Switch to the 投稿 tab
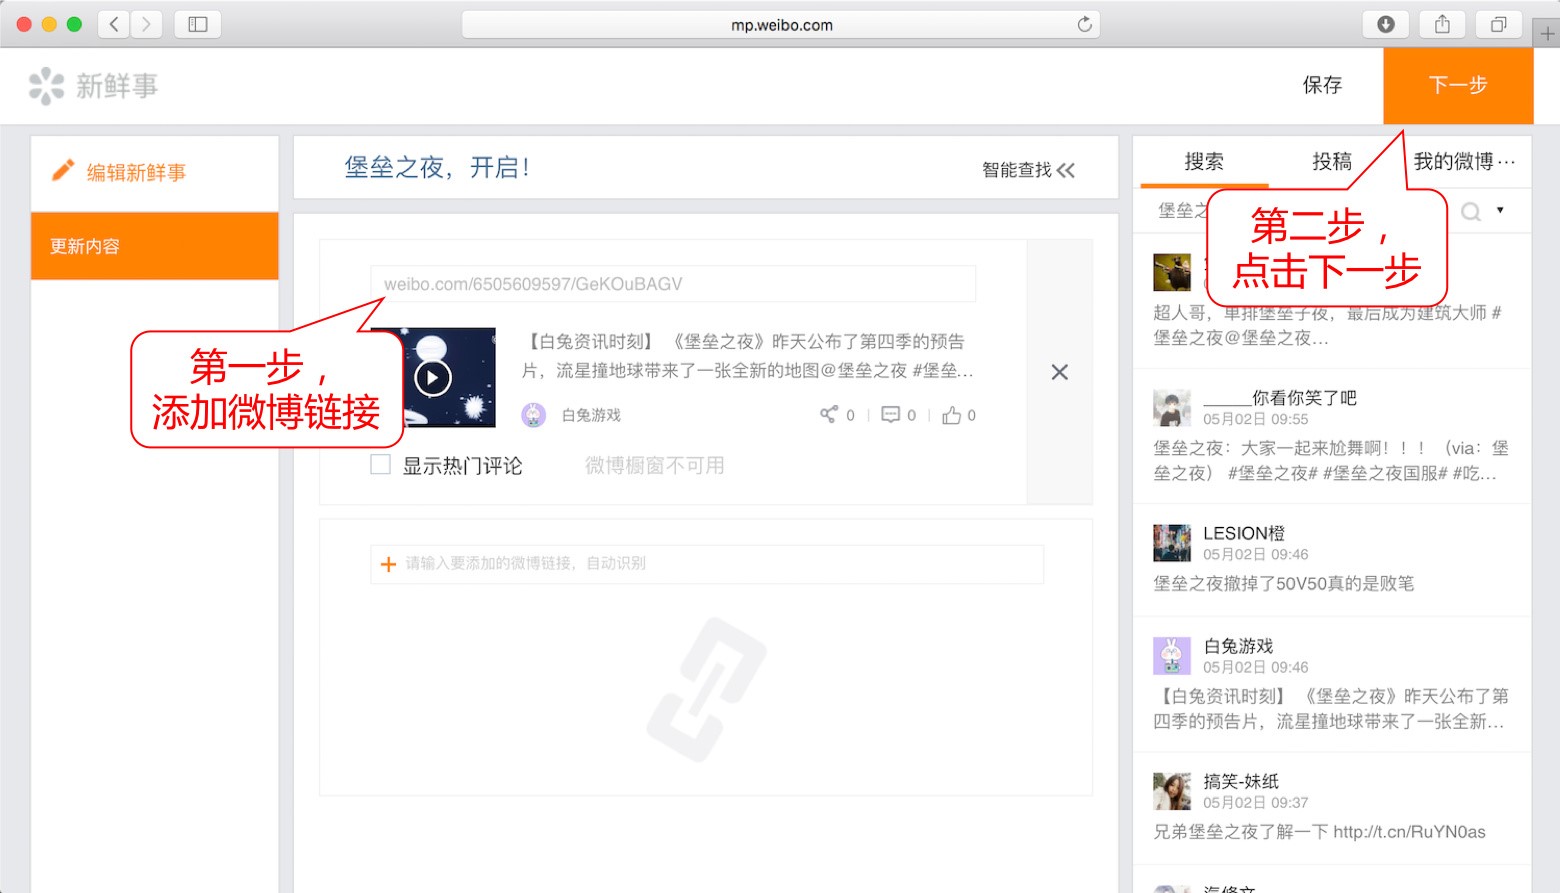The width and height of the screenshot is (1560, 893). 1331,161
